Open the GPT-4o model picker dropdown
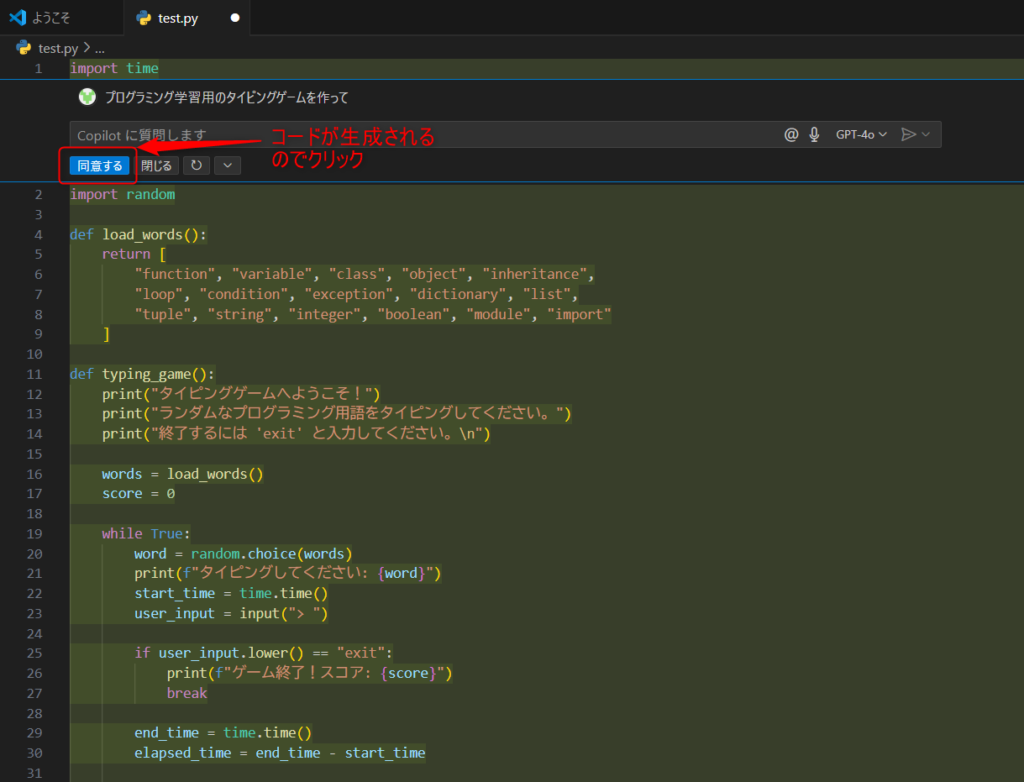Viewport: 1024px width, 782px height. pos(861,135)
